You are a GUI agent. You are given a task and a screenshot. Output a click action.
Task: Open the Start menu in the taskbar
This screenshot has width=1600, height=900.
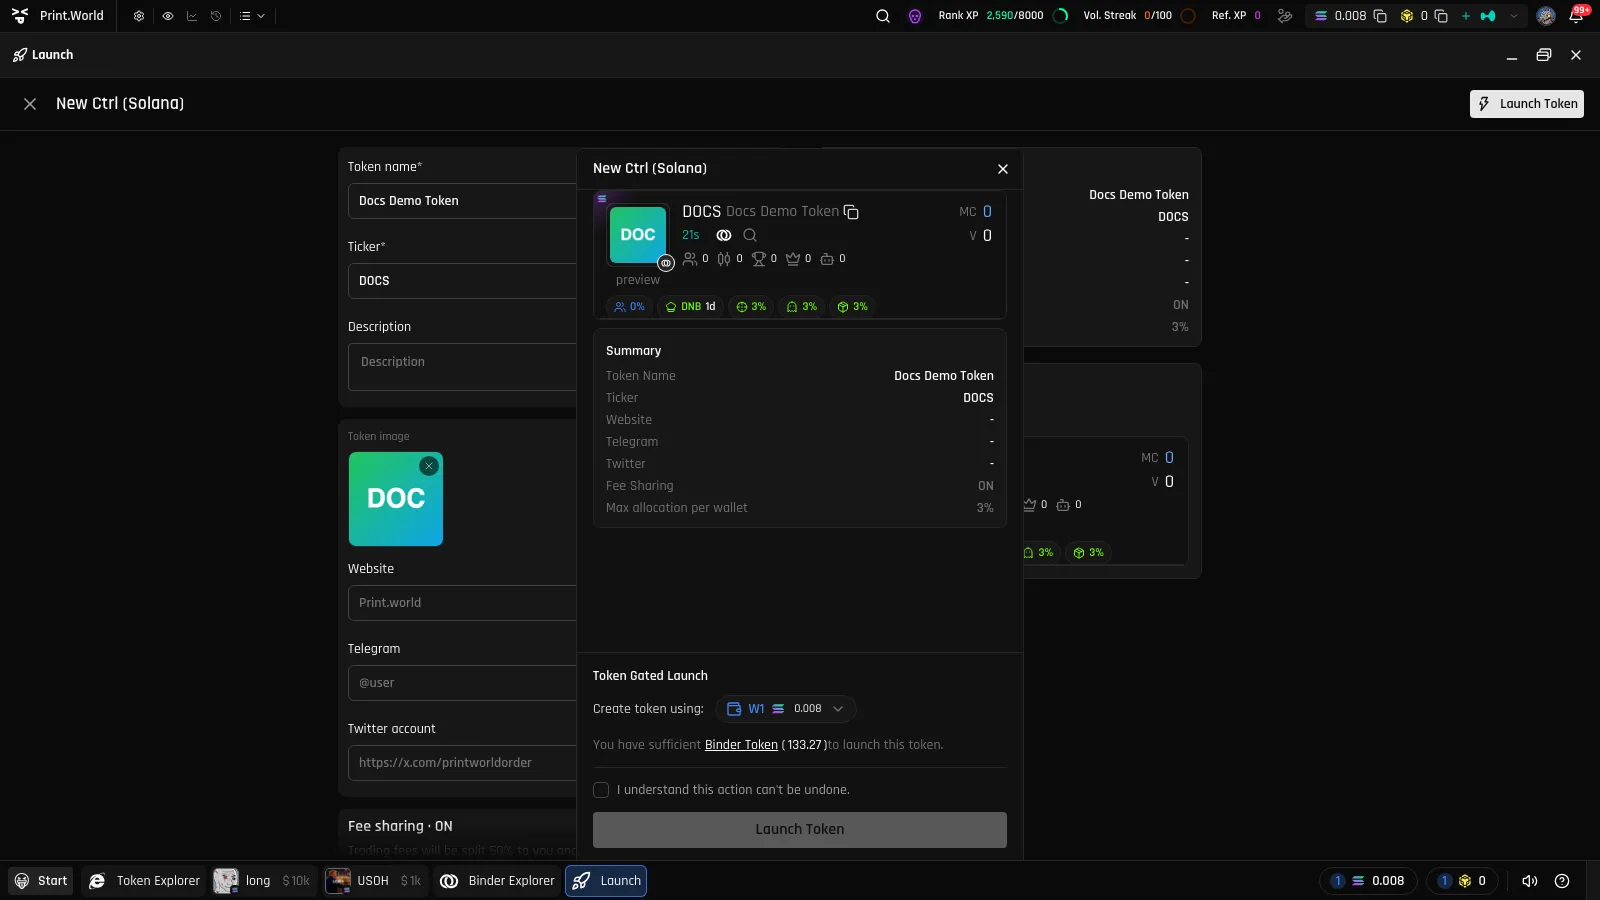coord(41,881)
